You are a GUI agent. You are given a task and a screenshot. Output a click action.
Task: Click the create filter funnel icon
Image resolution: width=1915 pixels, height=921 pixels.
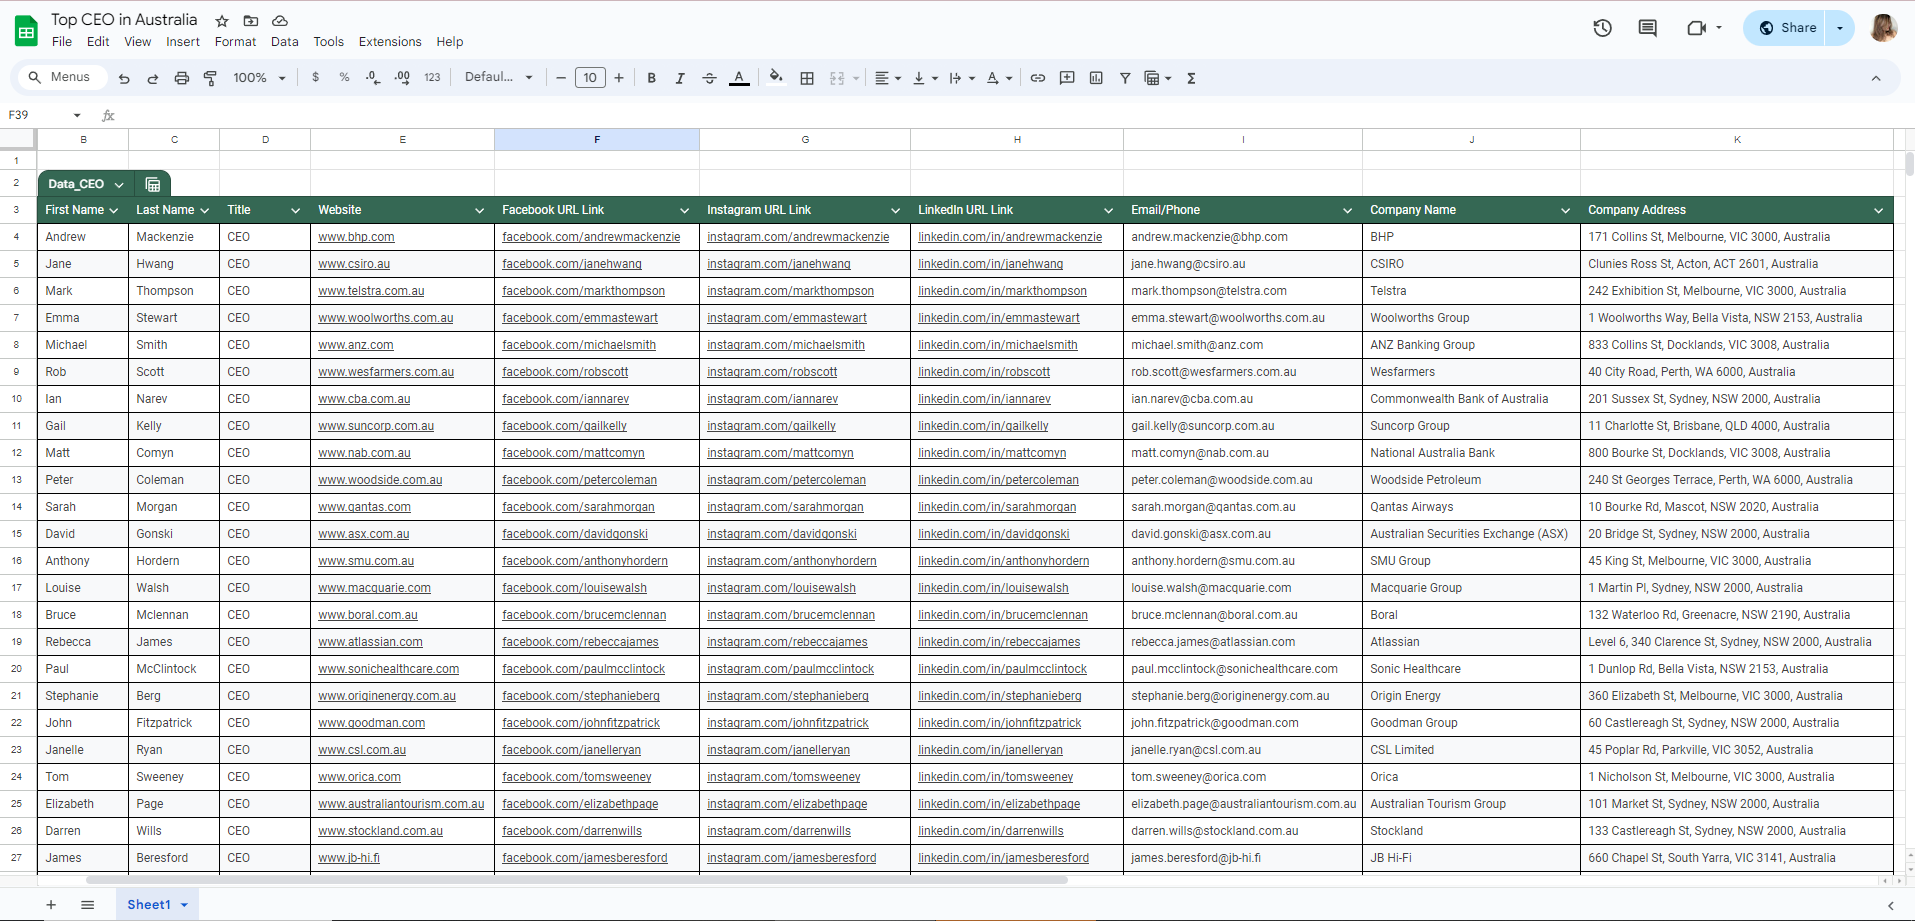click(1125, 78)
